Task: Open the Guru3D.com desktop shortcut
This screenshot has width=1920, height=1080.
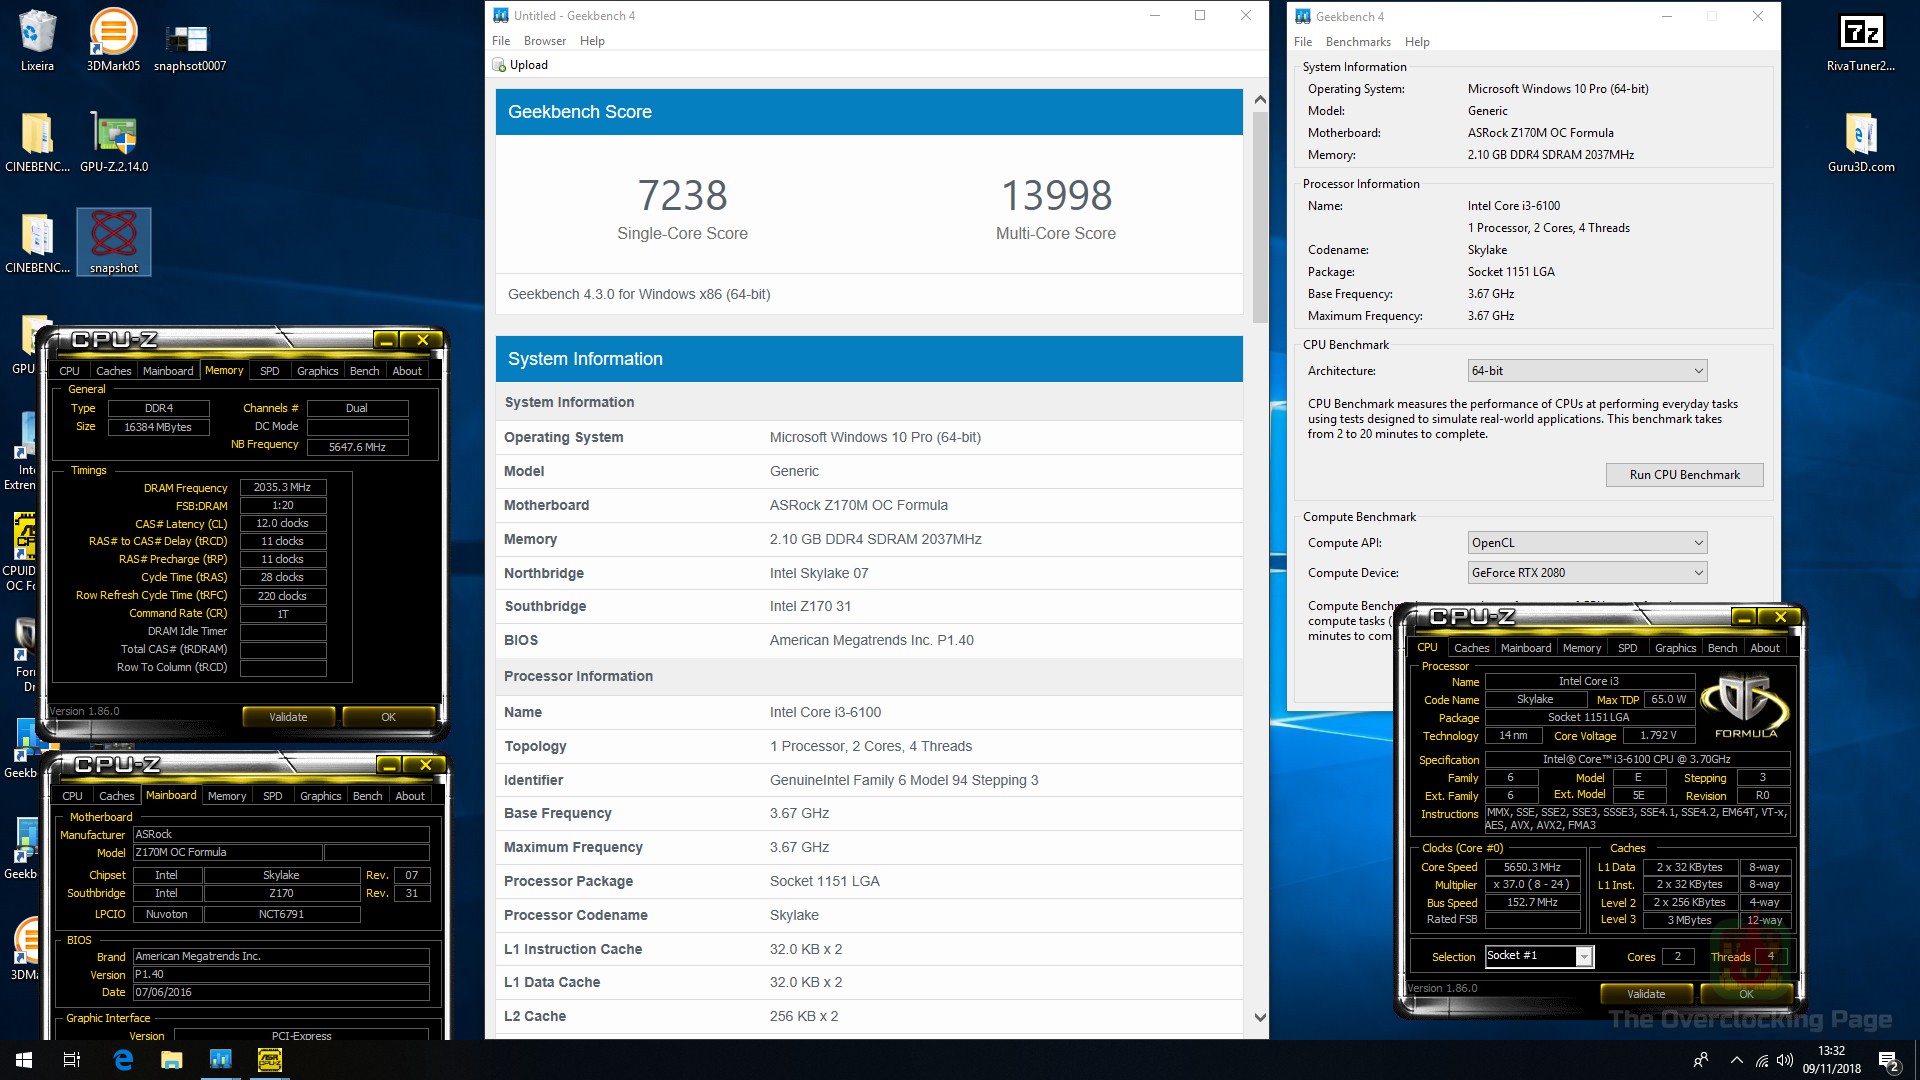Action: click(x=1862, y=135)
